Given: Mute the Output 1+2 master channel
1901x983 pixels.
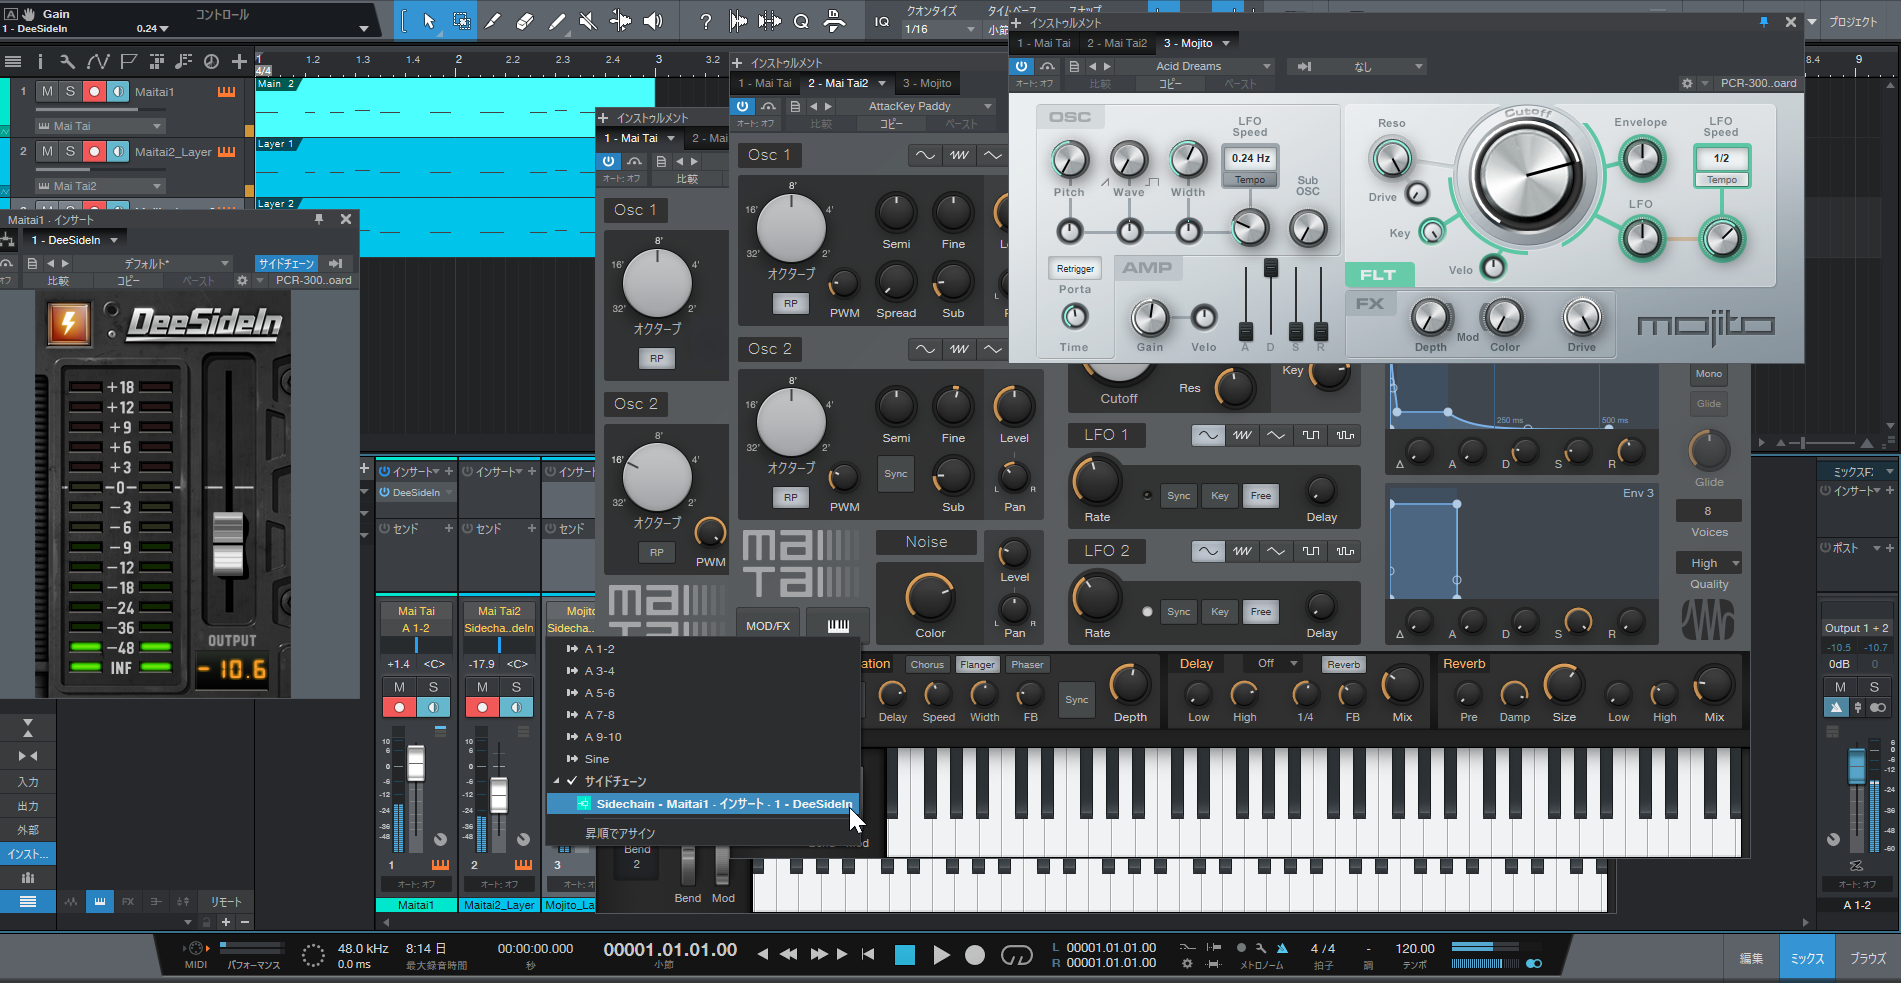Looking at the screenshot, I should 1840,686.
